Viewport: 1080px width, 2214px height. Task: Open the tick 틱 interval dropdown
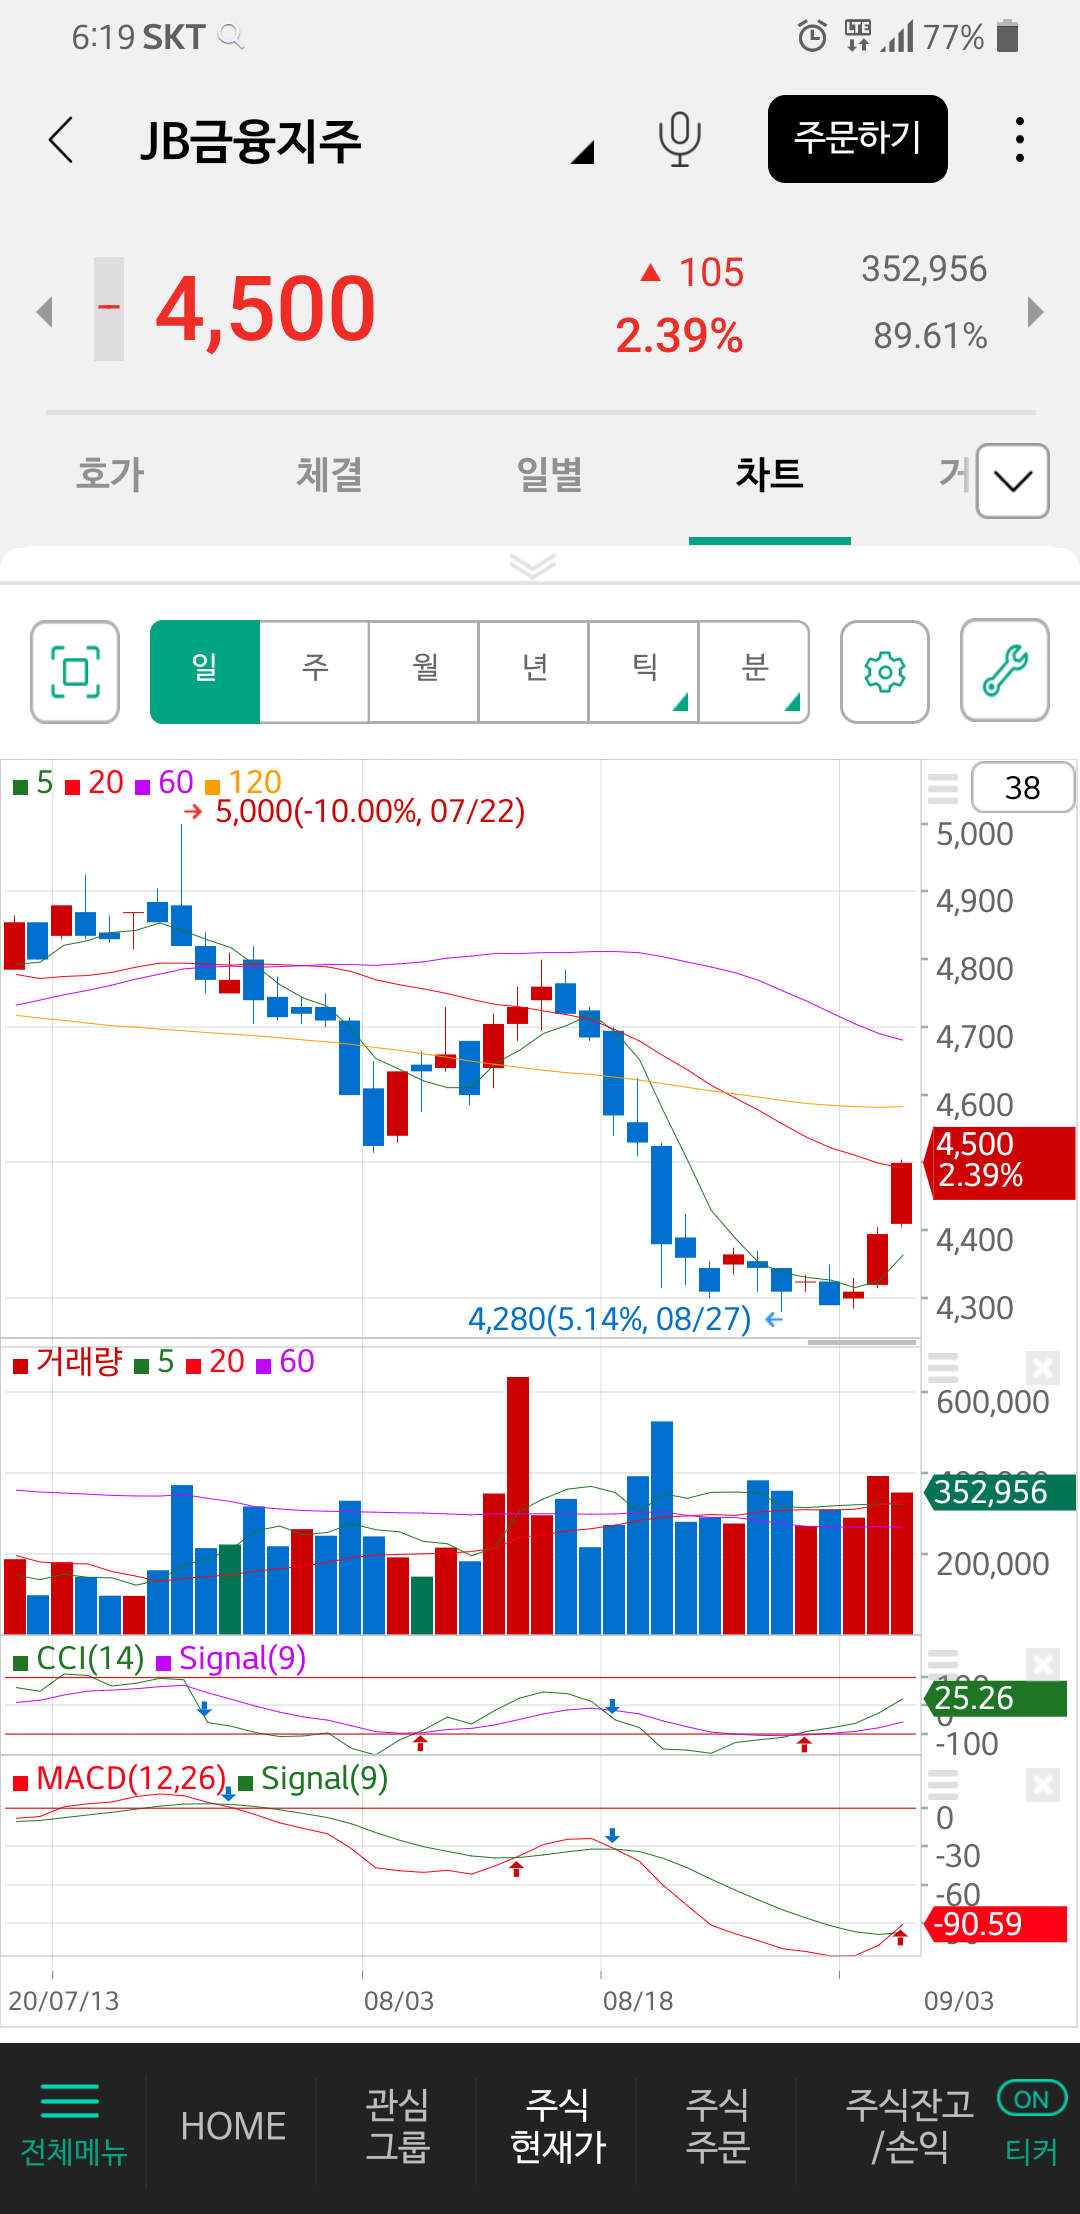pyautogui.click(x=645, y=671)
